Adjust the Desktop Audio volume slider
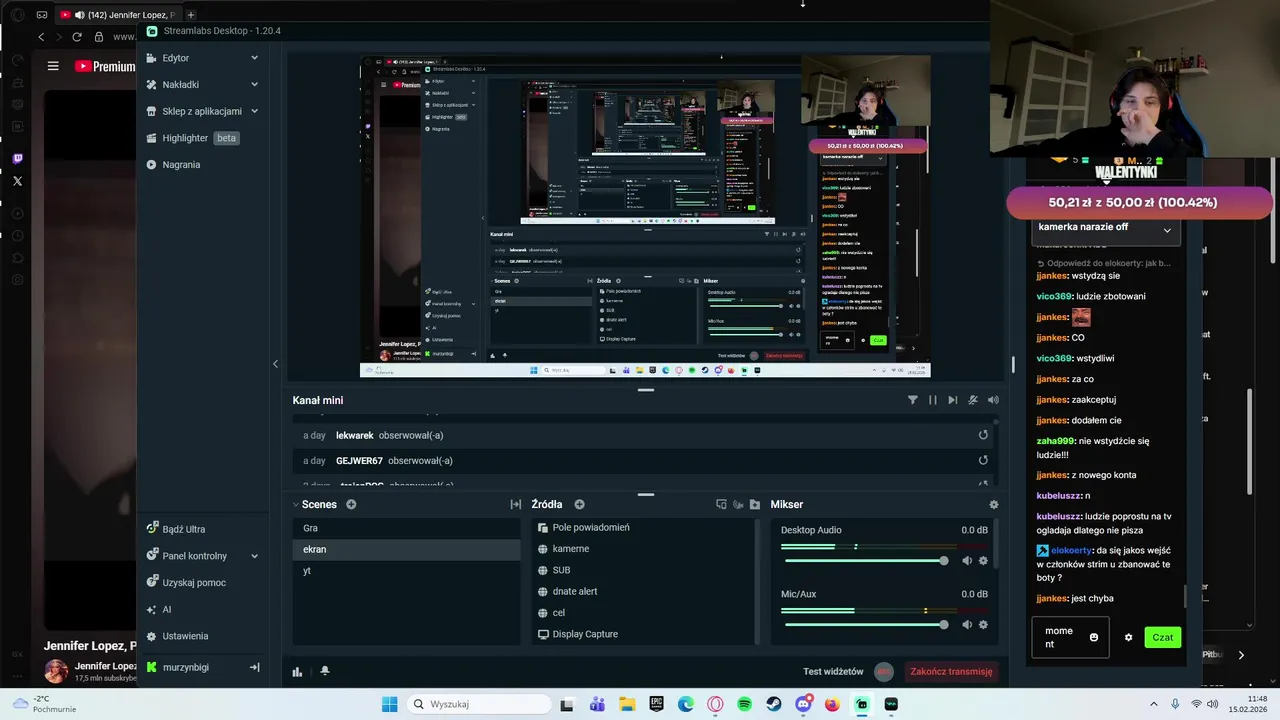This screenshot has width=1280, height=720. tap(866, 561)
